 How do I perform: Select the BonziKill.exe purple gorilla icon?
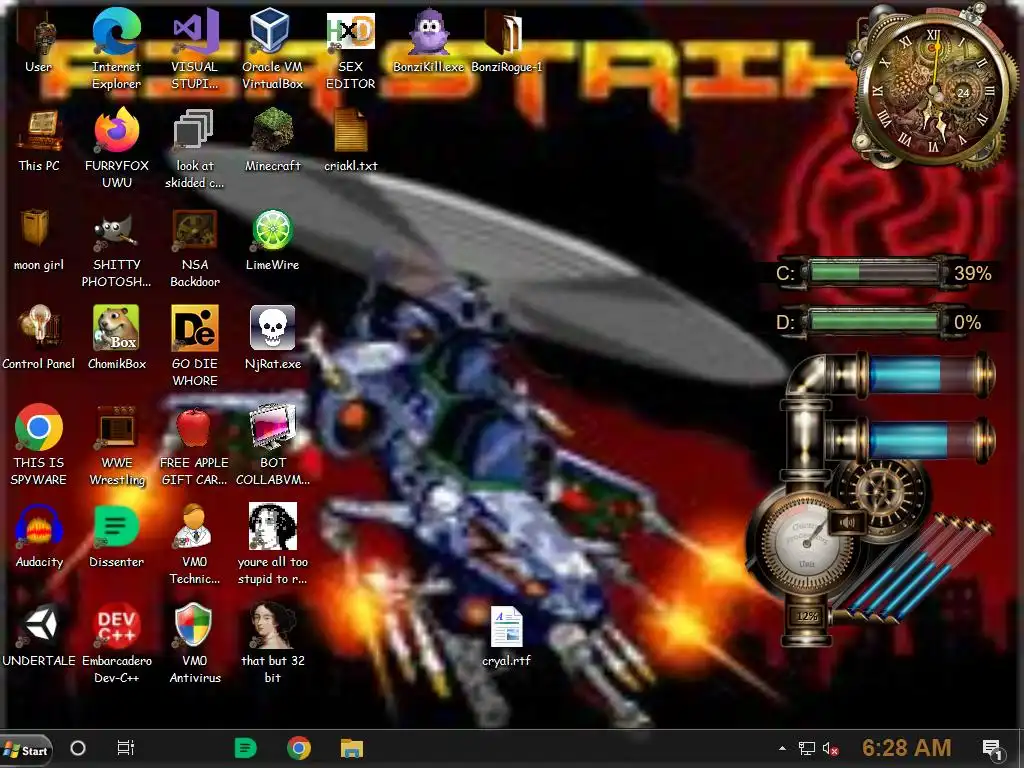(x=428, y=40)
